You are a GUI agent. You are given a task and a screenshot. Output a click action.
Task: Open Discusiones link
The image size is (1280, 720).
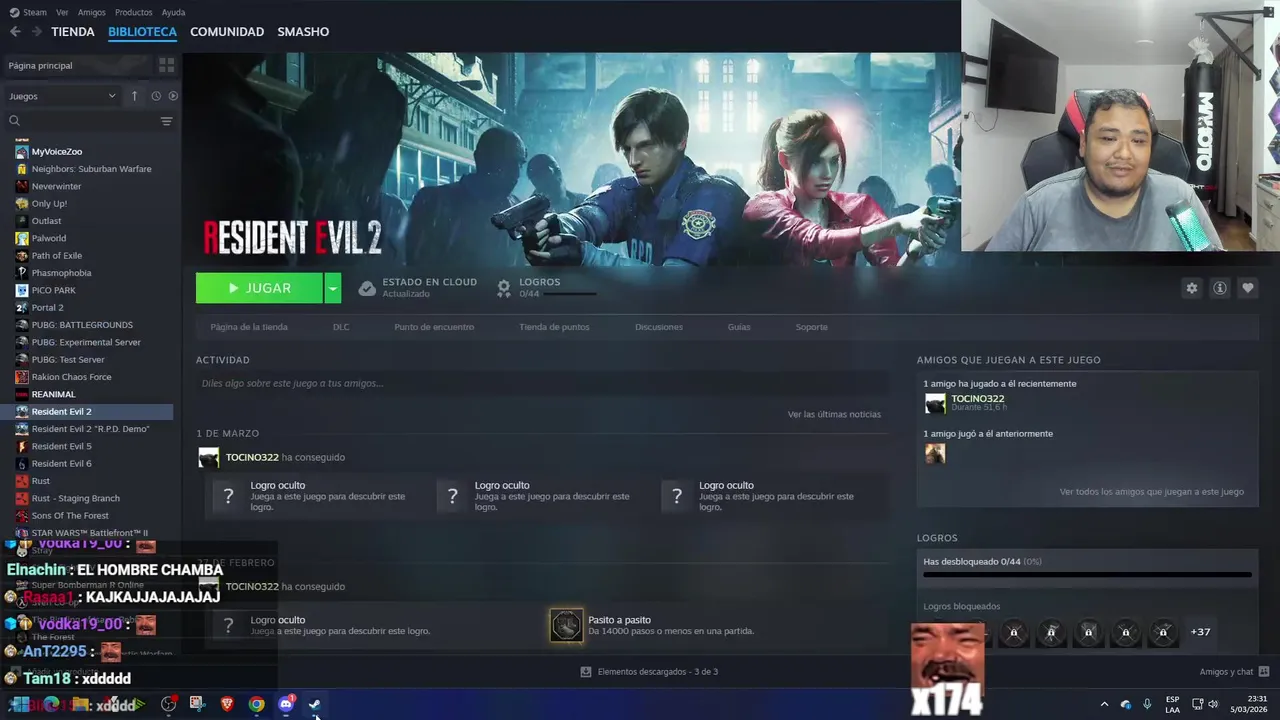coord(659,327)
